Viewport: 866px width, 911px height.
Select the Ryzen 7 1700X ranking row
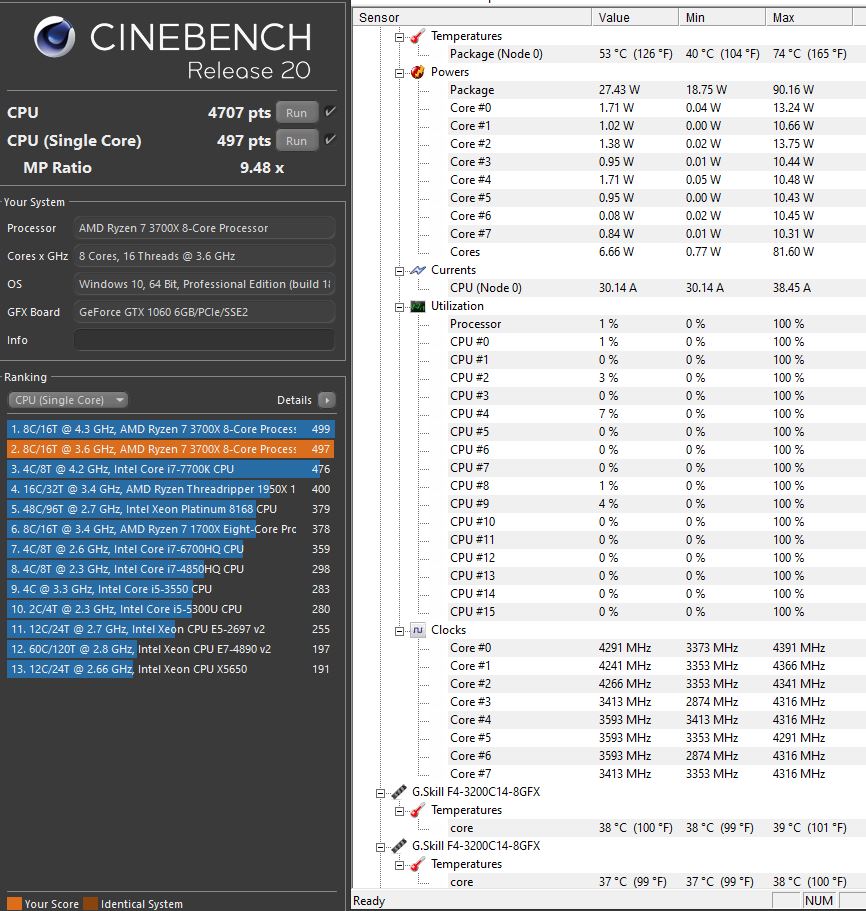(x=171, y=529)
